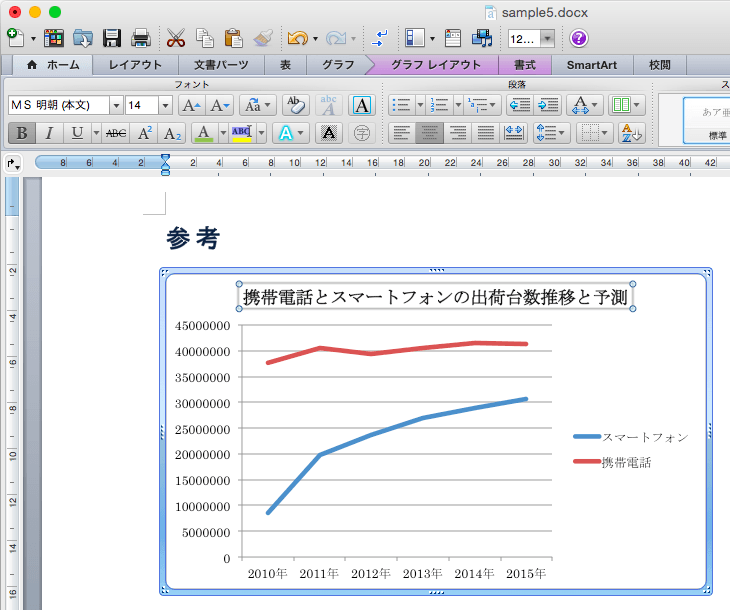This screenshot has height=610, width=730.
Task: Select the Format Painter brush icon
Action: 263,38
